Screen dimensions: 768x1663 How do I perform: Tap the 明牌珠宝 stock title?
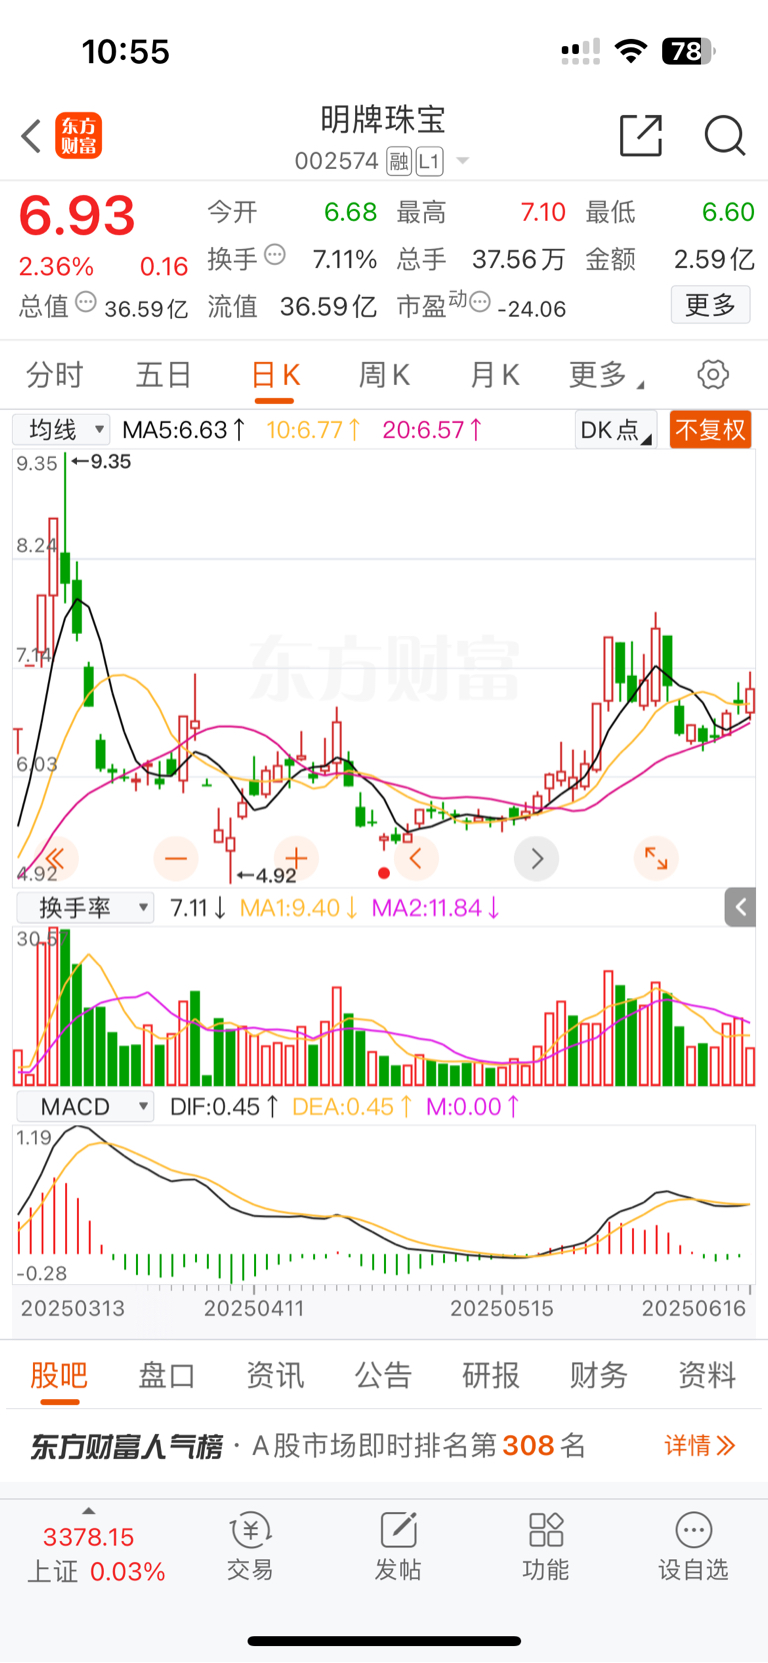click(x=383, y=119)
